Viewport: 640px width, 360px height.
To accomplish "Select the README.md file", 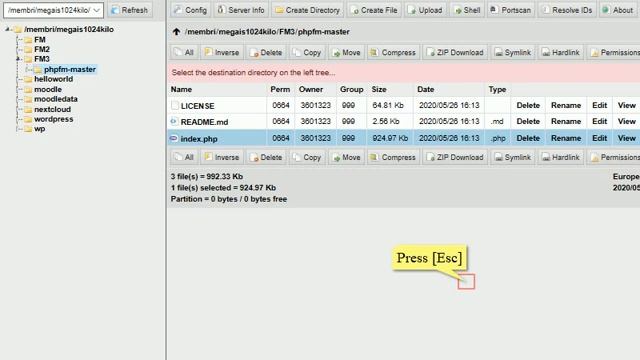I will pyautogui.click(x=204, y=122).
